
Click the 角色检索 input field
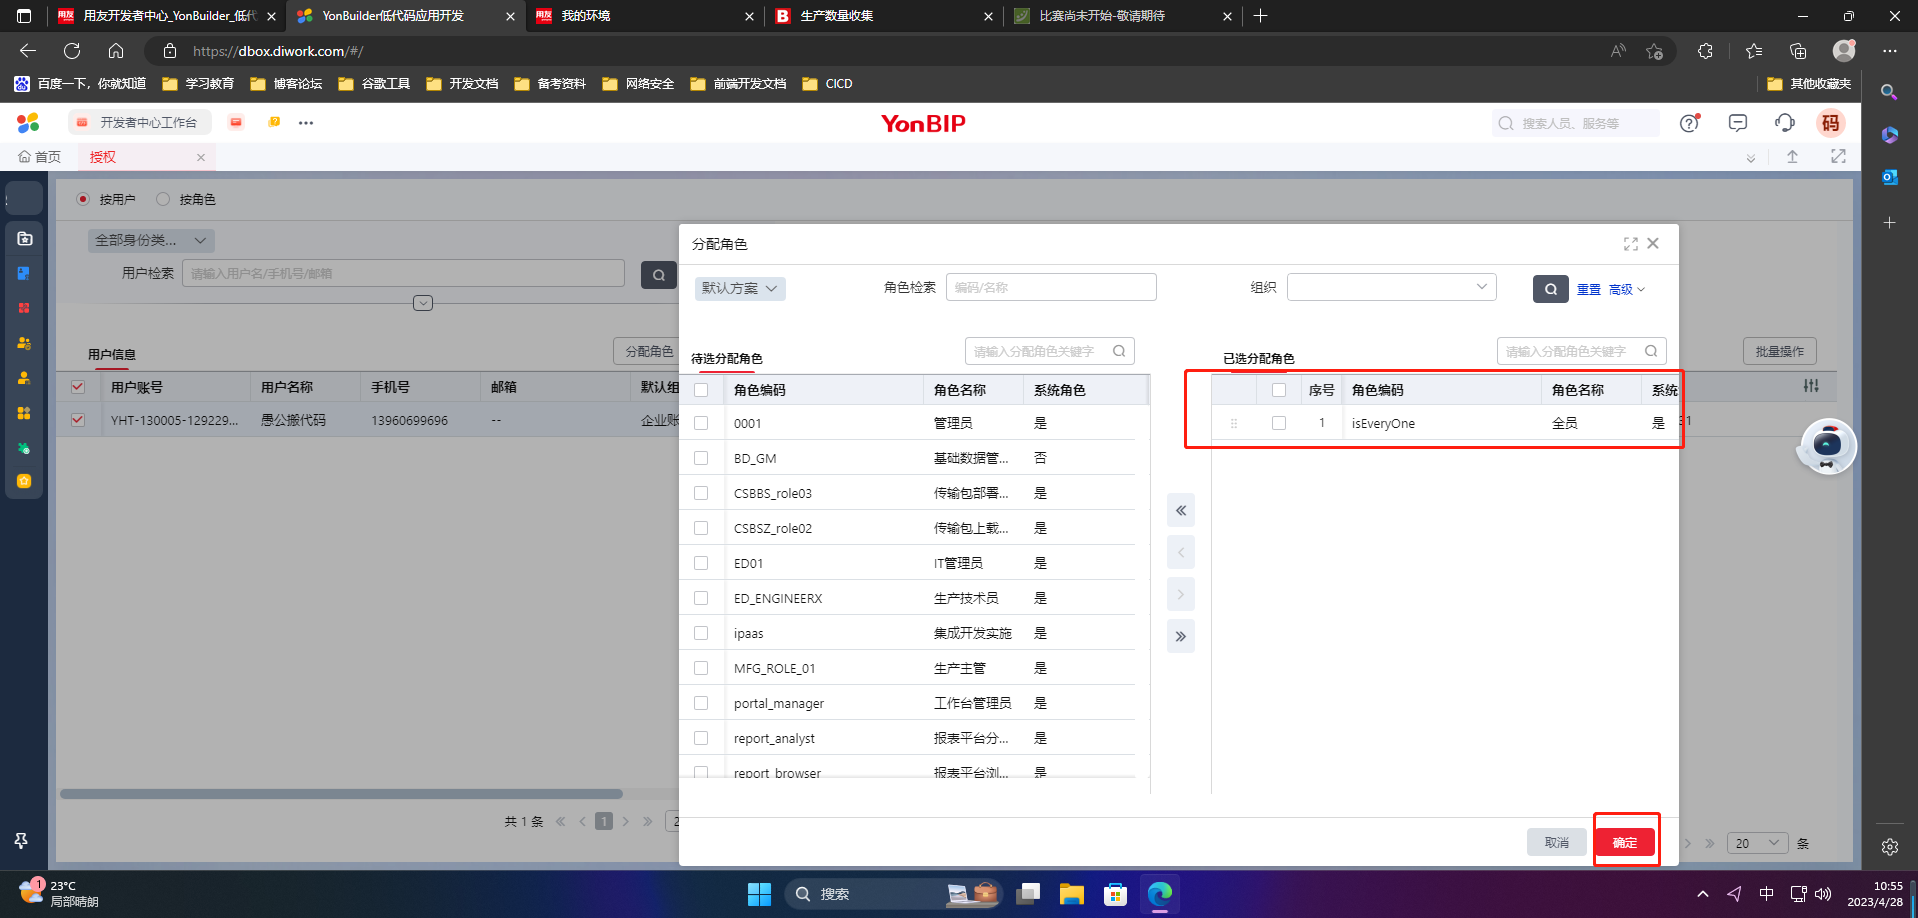click(x=1051, y=287)
